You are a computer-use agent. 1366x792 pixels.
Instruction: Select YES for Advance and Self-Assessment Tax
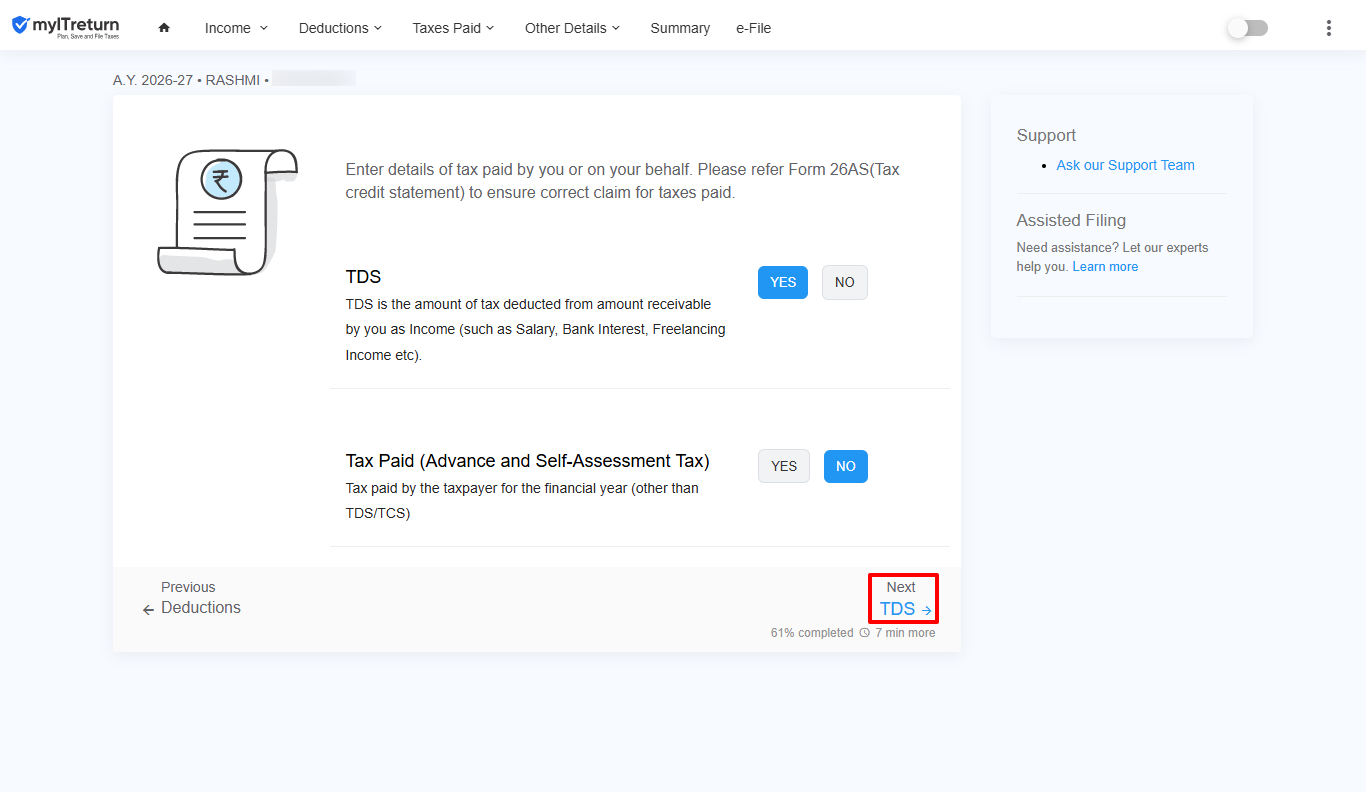pos(784,466)
